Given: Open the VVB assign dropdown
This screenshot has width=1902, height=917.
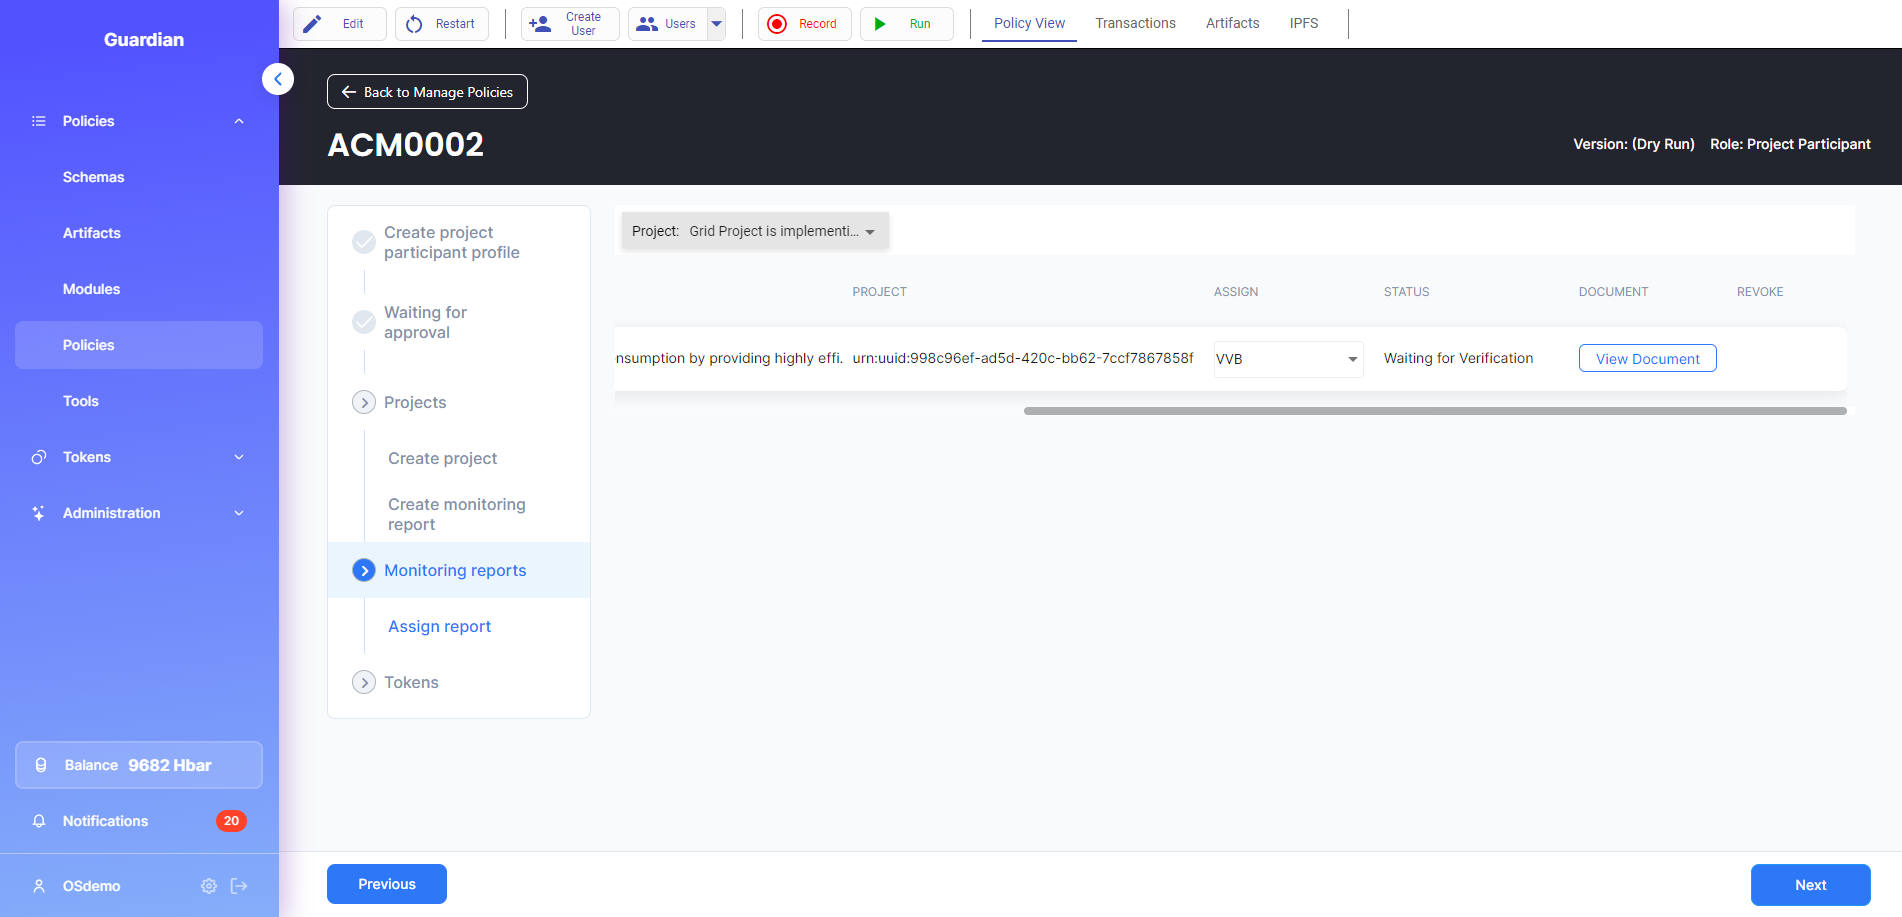Looking at the screenshot, I should [x=1288, y=359].
